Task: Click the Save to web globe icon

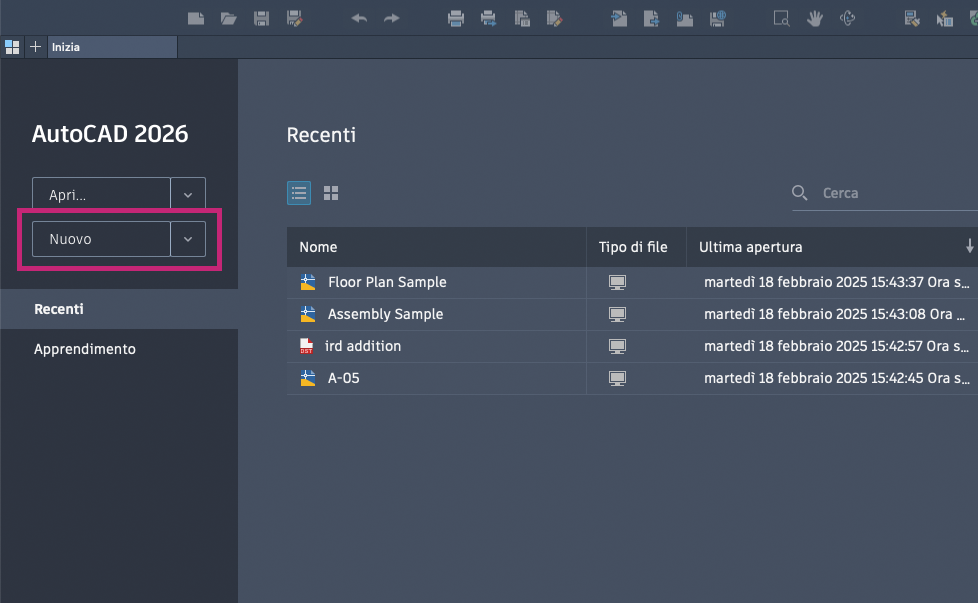Action: click(x=717, y=19)
